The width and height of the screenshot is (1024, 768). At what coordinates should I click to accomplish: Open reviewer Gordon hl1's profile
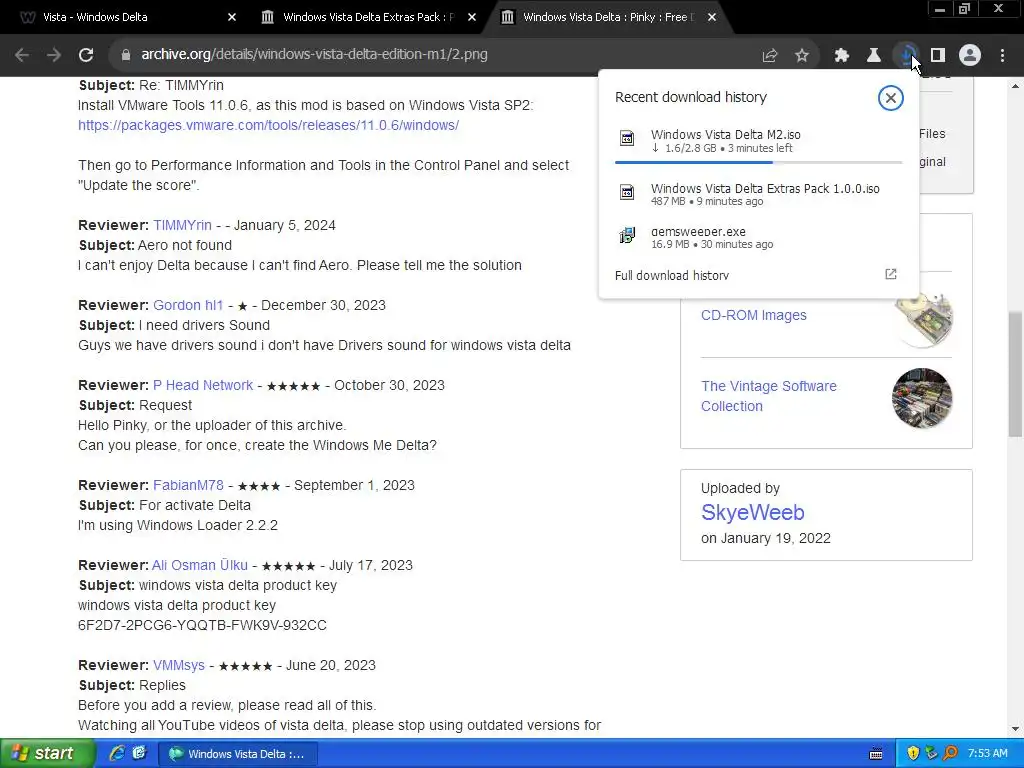click(x=188, y=305)
